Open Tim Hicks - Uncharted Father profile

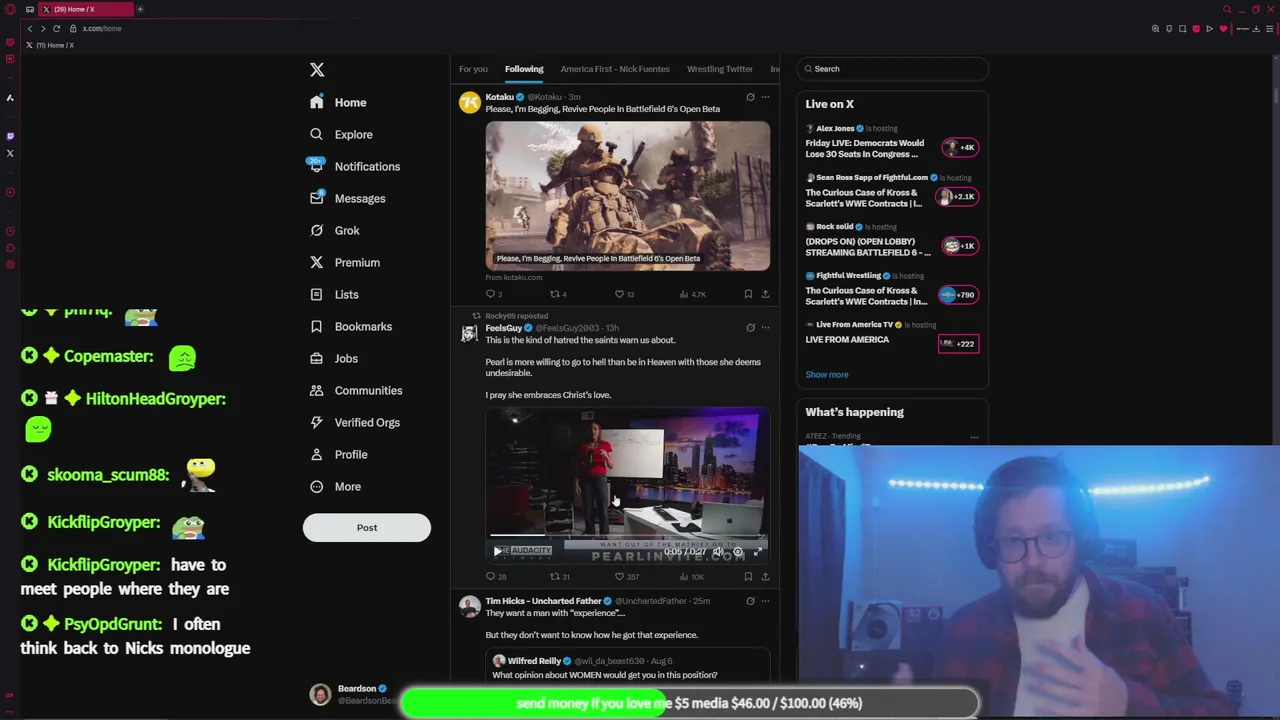[543, 601]
